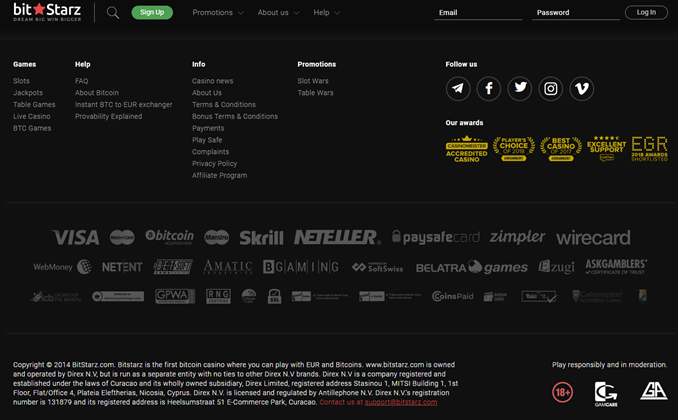
Task: Open Instant BTC to EUR exchanger link
Action: click(x=124, y=104)
